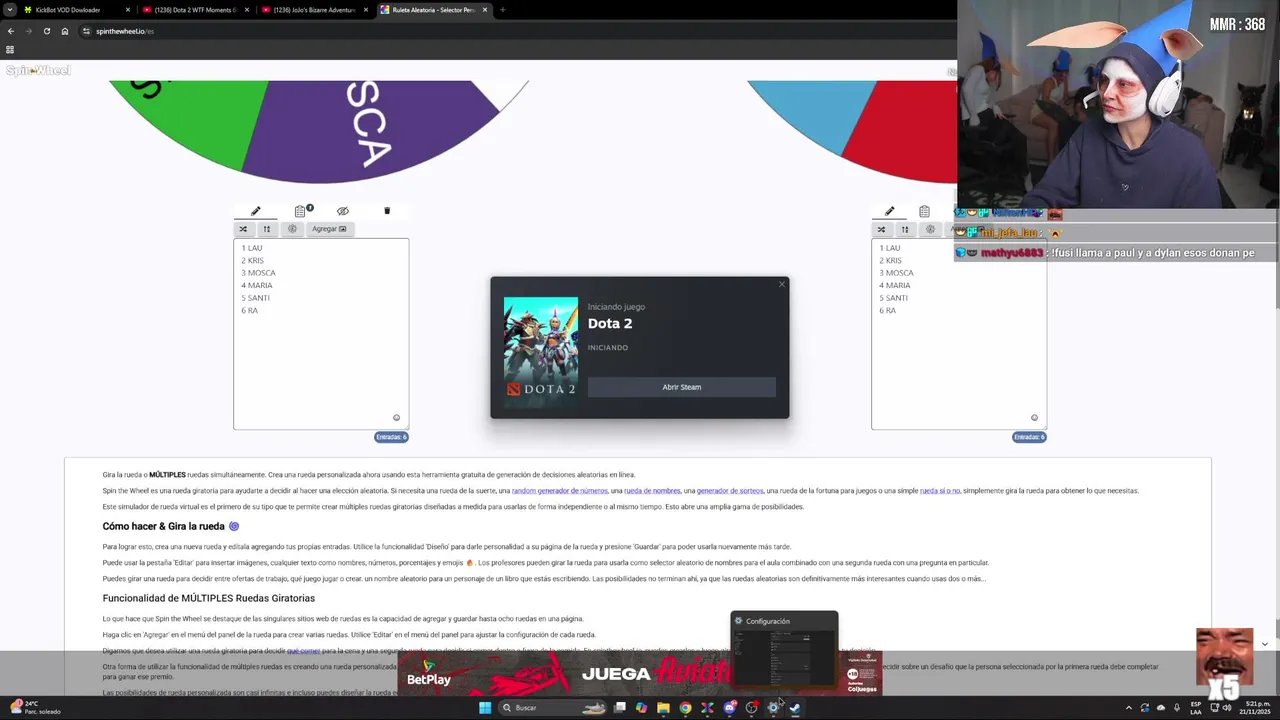The width and height of the screenshot is (1280, 720).
Task: Click inside the right wheel entries text area
Action: [x=959, y=334]
